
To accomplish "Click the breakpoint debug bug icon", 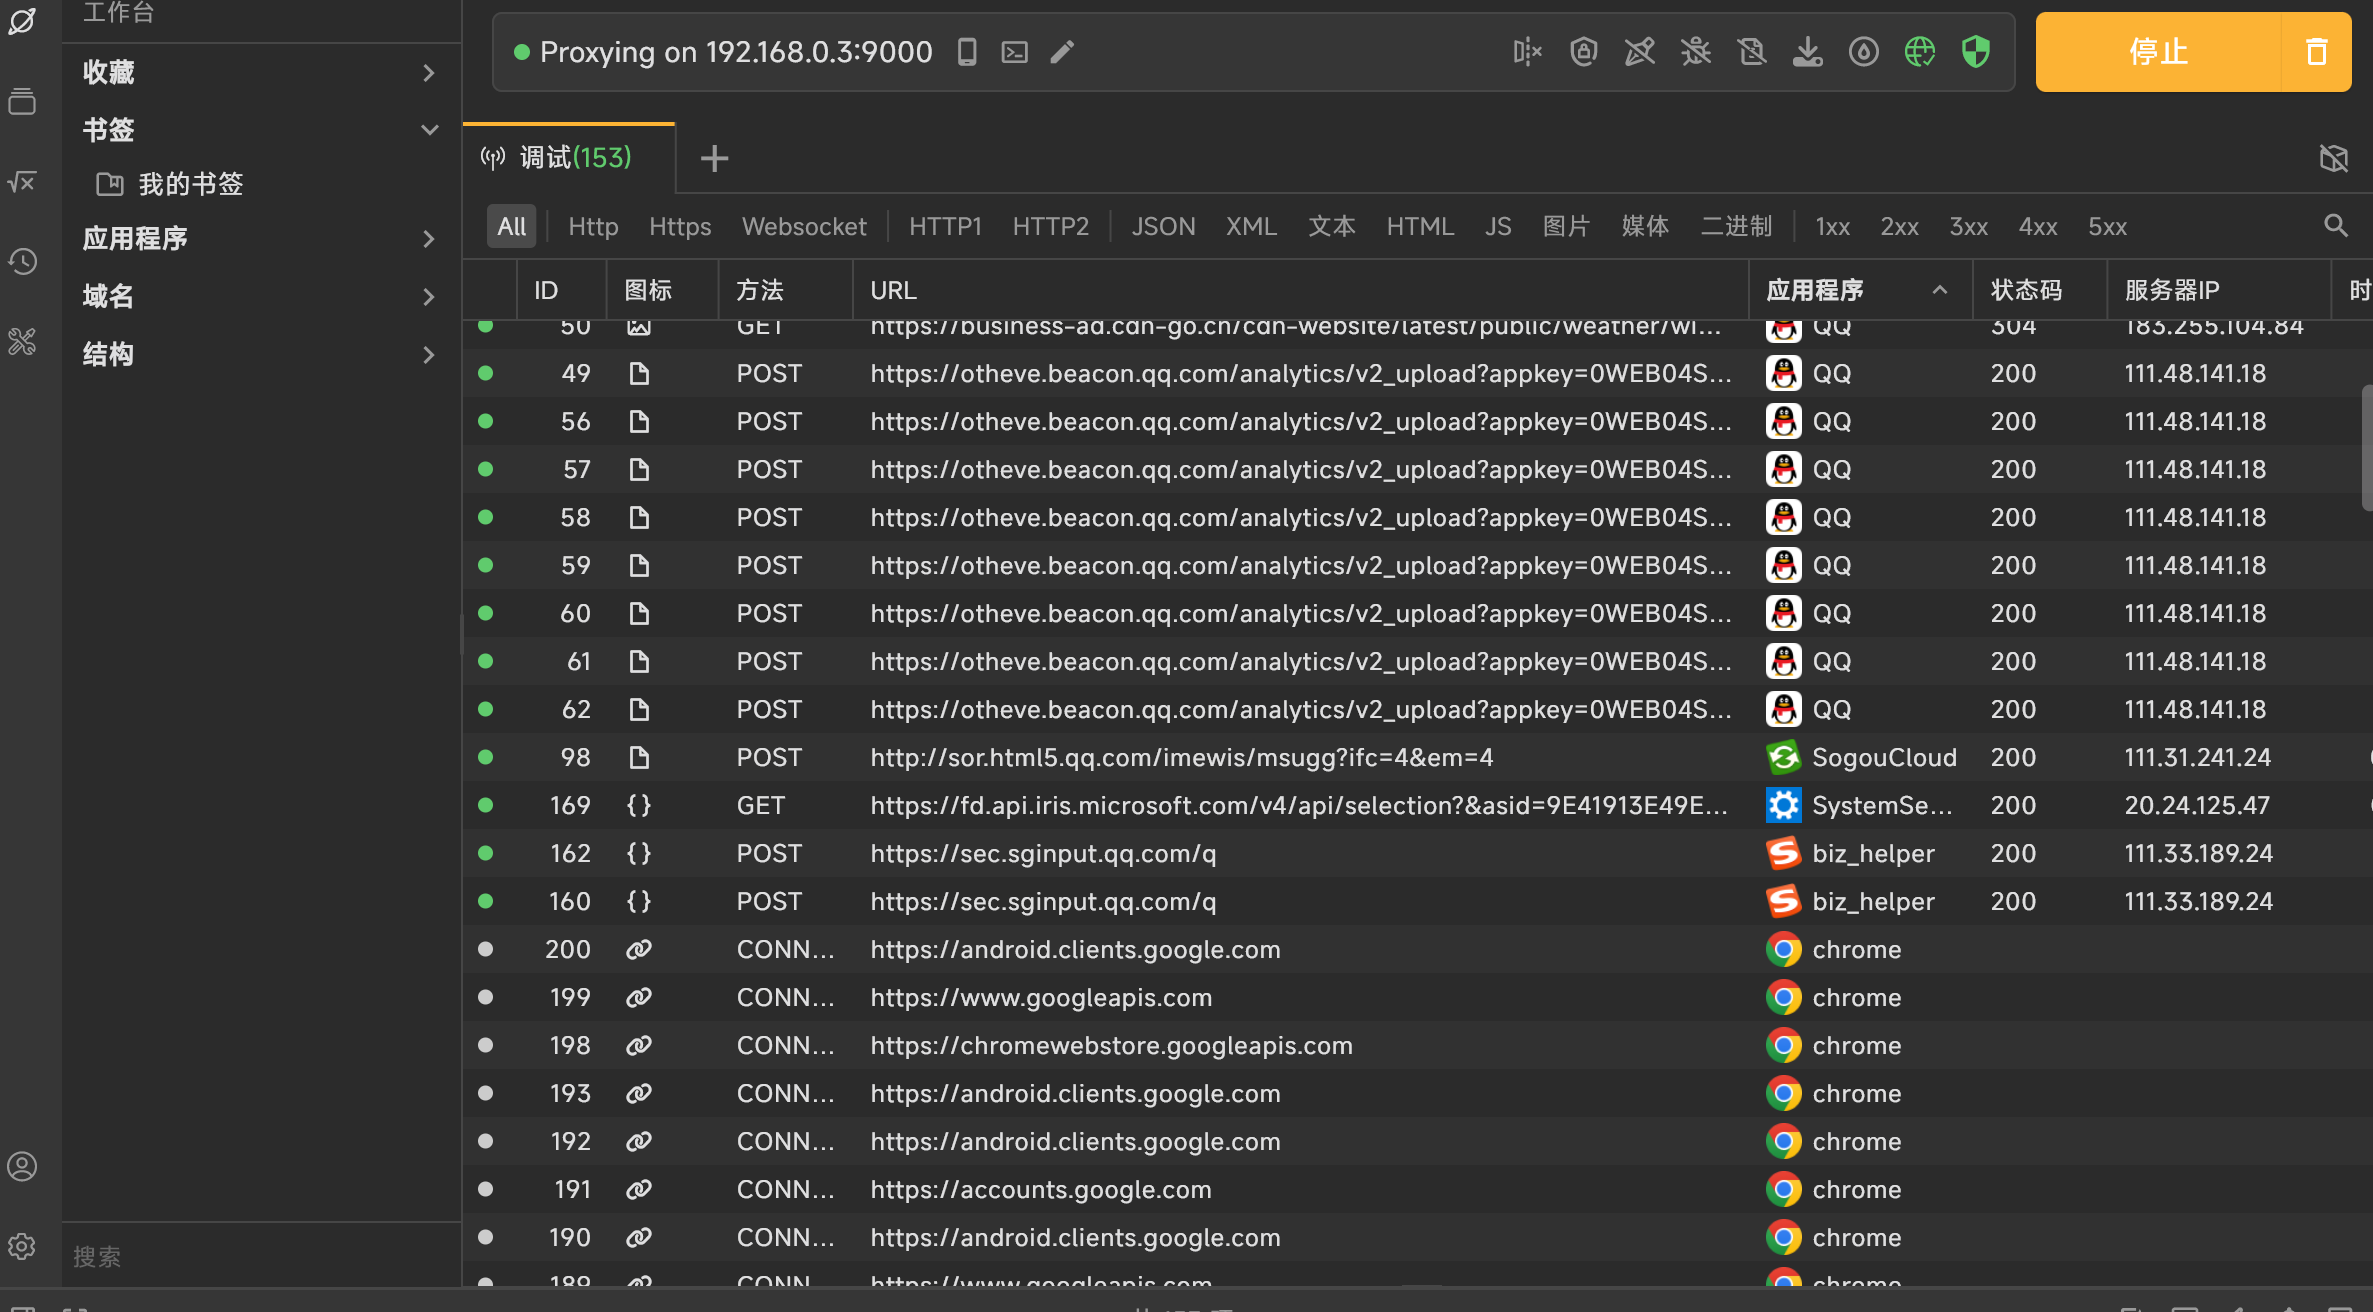I will click(1696, 51).
